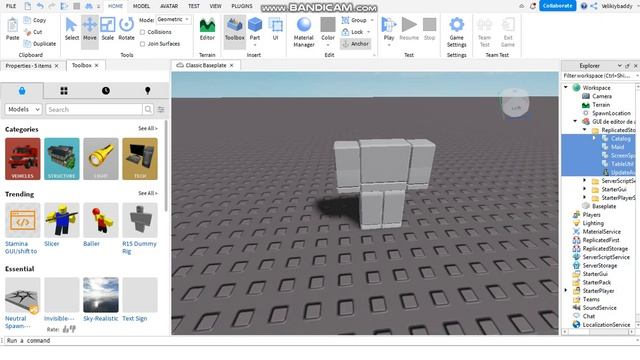Open the Toolbox Creations tab
This screenshot has width=640, height=360.
(x=148, y=91)
